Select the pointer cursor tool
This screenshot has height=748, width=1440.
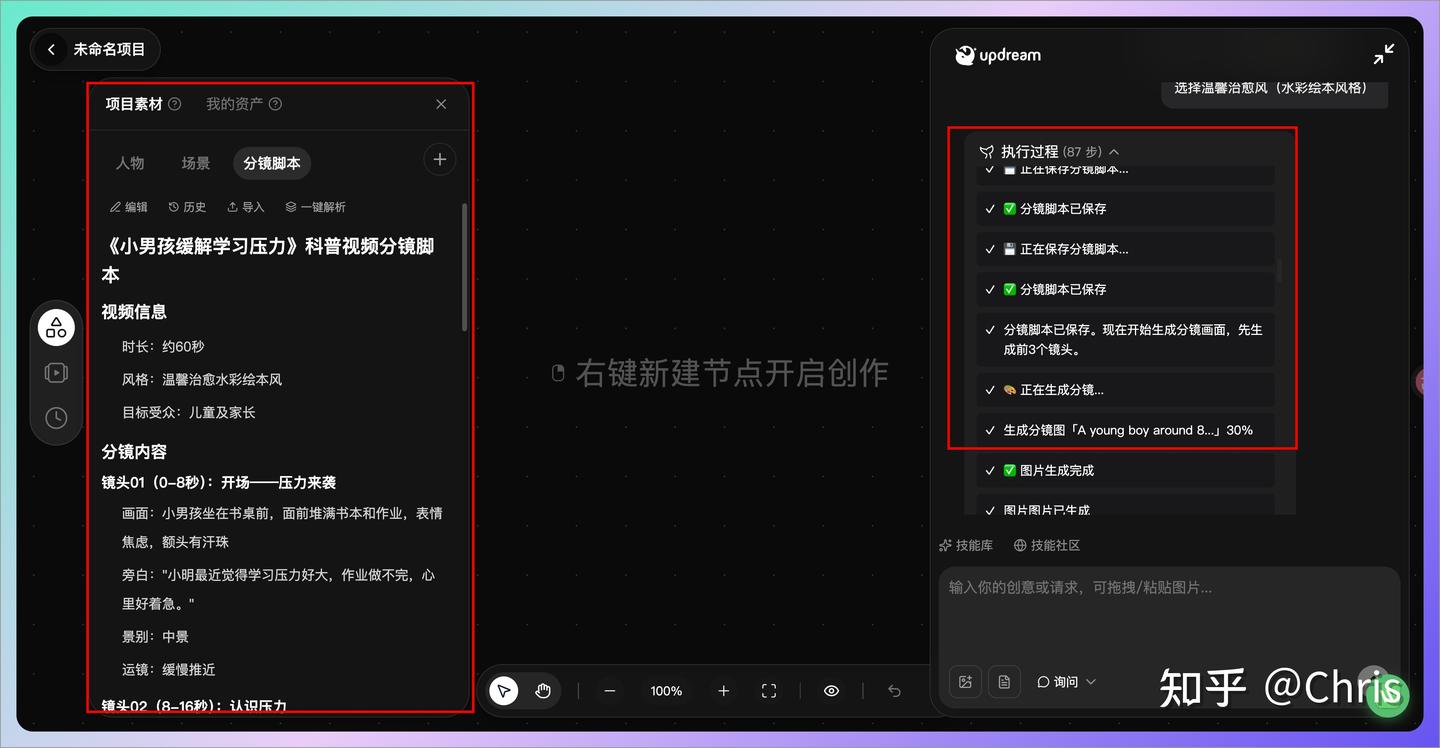pos(504,691)
